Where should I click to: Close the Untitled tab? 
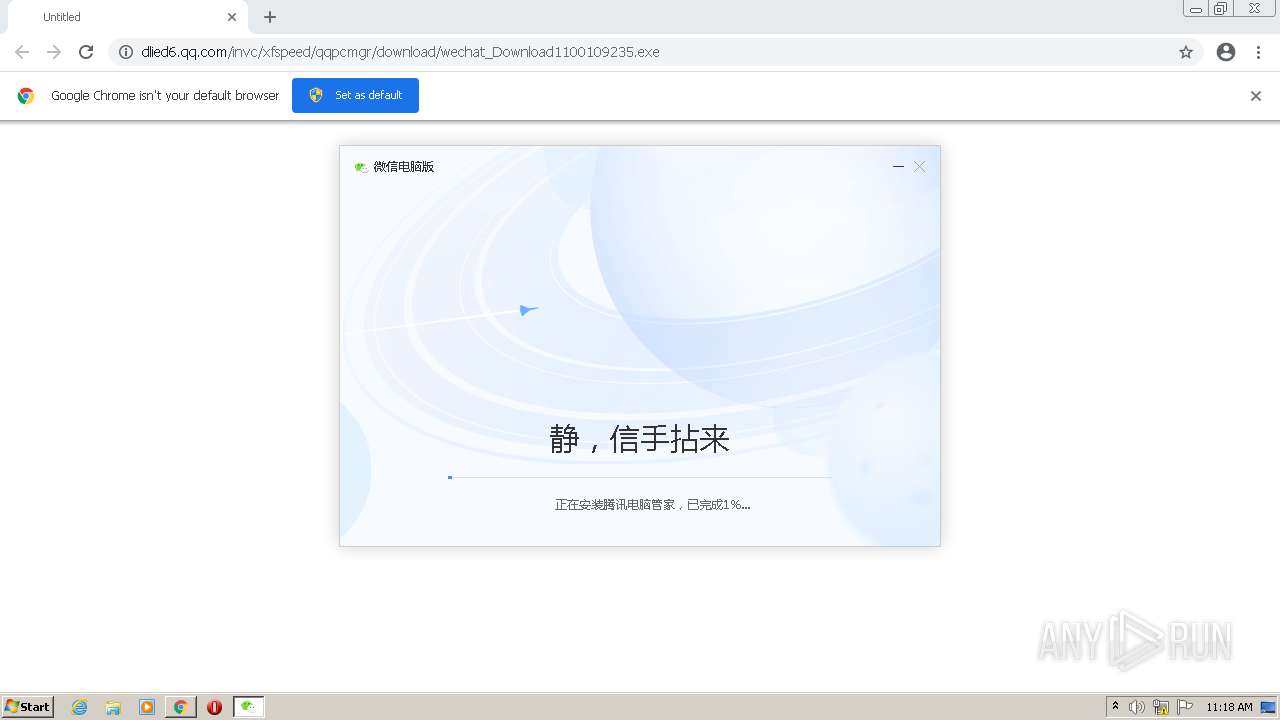[232, 17]
